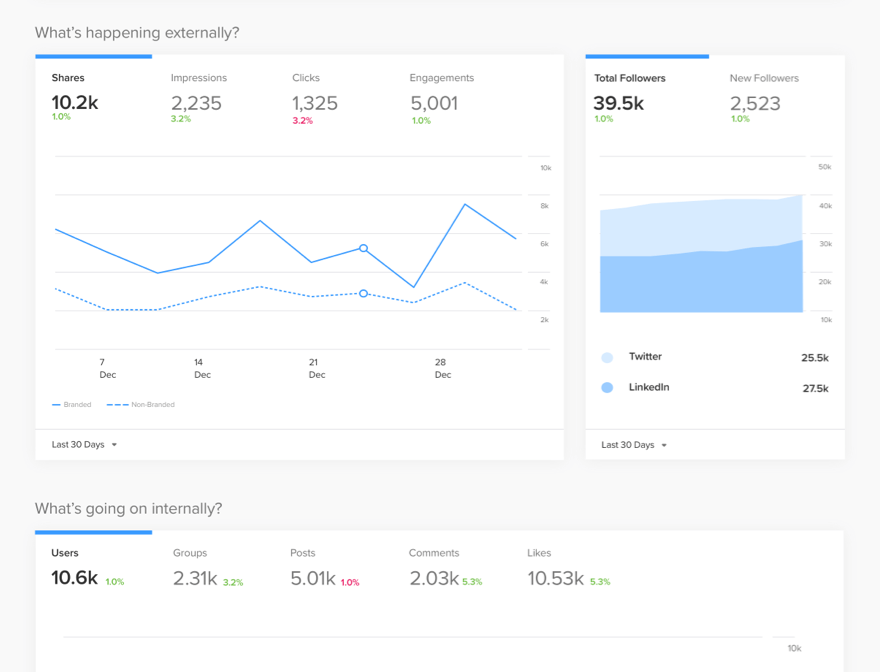Click the Twitter light blue swatch
Screen dimensions: 880x672
[607, 357]
